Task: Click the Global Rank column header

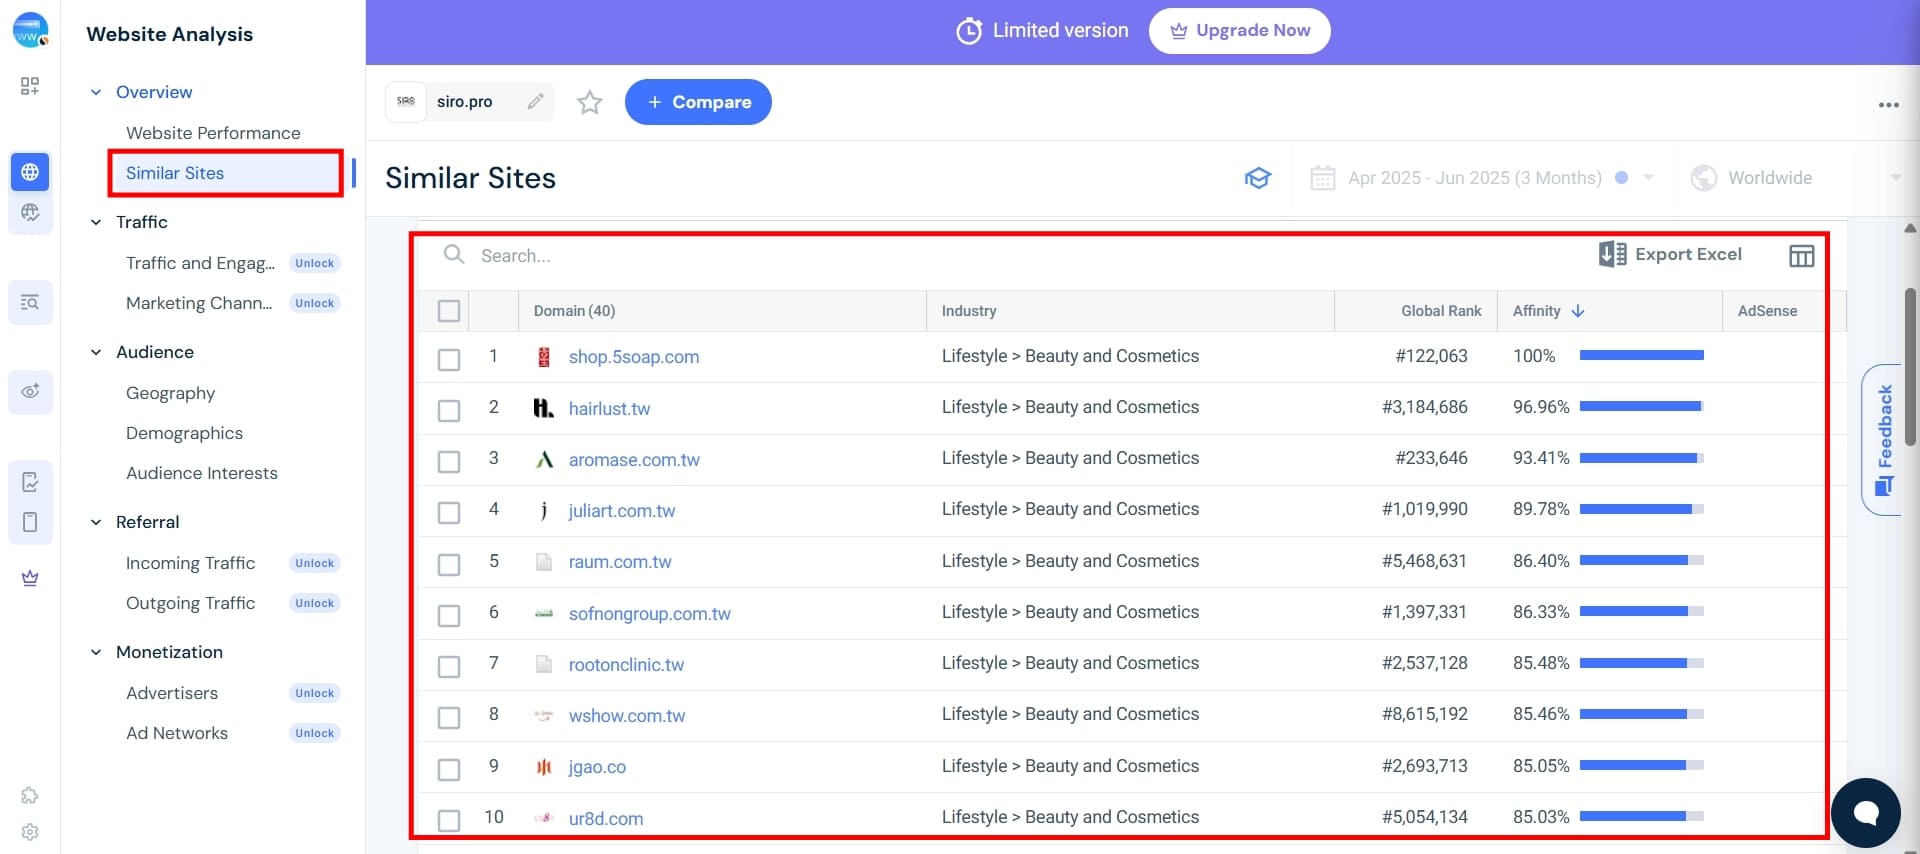Action: pos(1441,311)
